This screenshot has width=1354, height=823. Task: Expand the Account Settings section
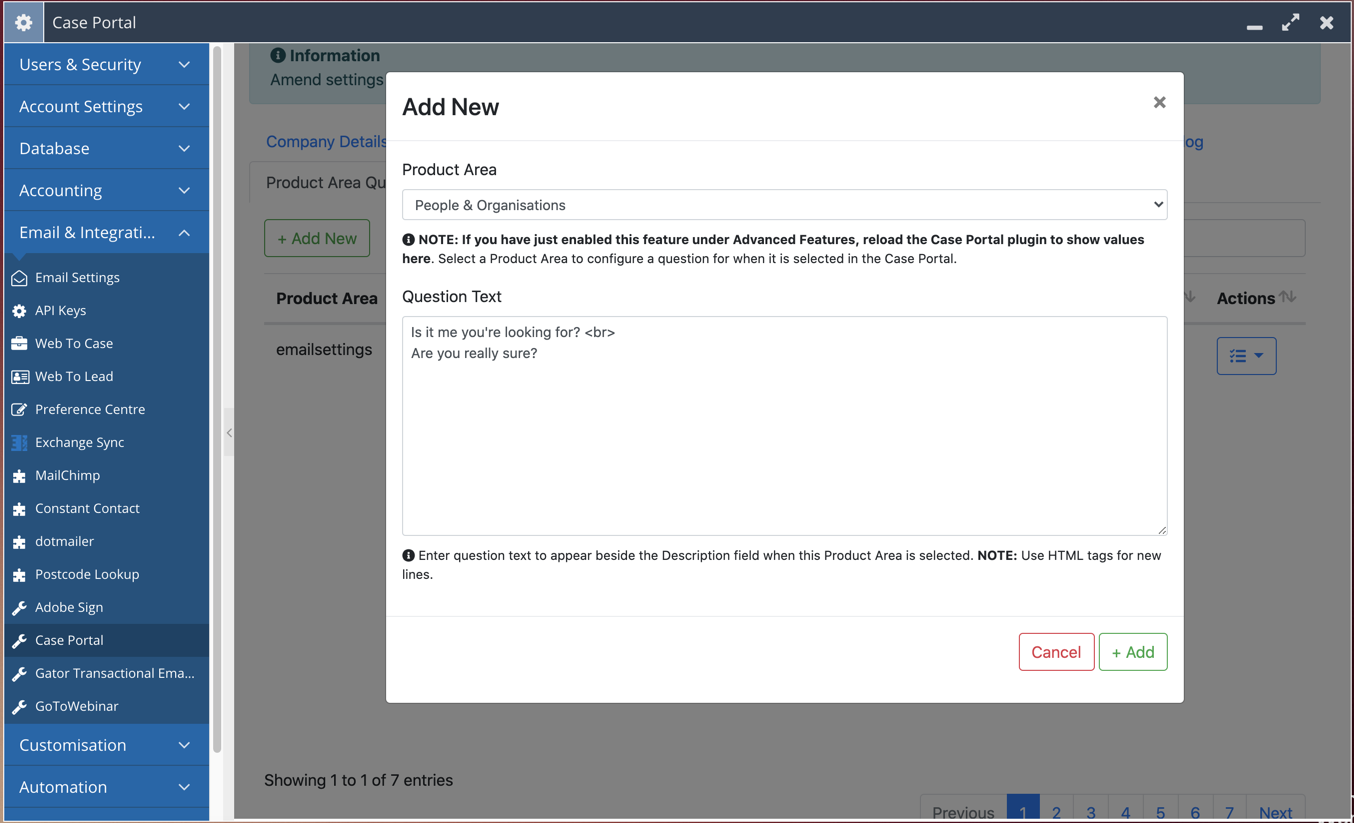pos(106,106)
